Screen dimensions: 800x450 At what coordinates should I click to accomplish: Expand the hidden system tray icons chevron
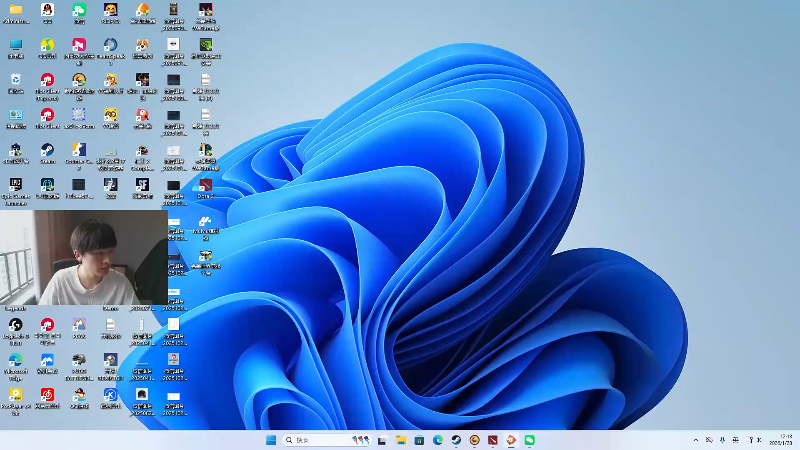(x=696, y=440)
